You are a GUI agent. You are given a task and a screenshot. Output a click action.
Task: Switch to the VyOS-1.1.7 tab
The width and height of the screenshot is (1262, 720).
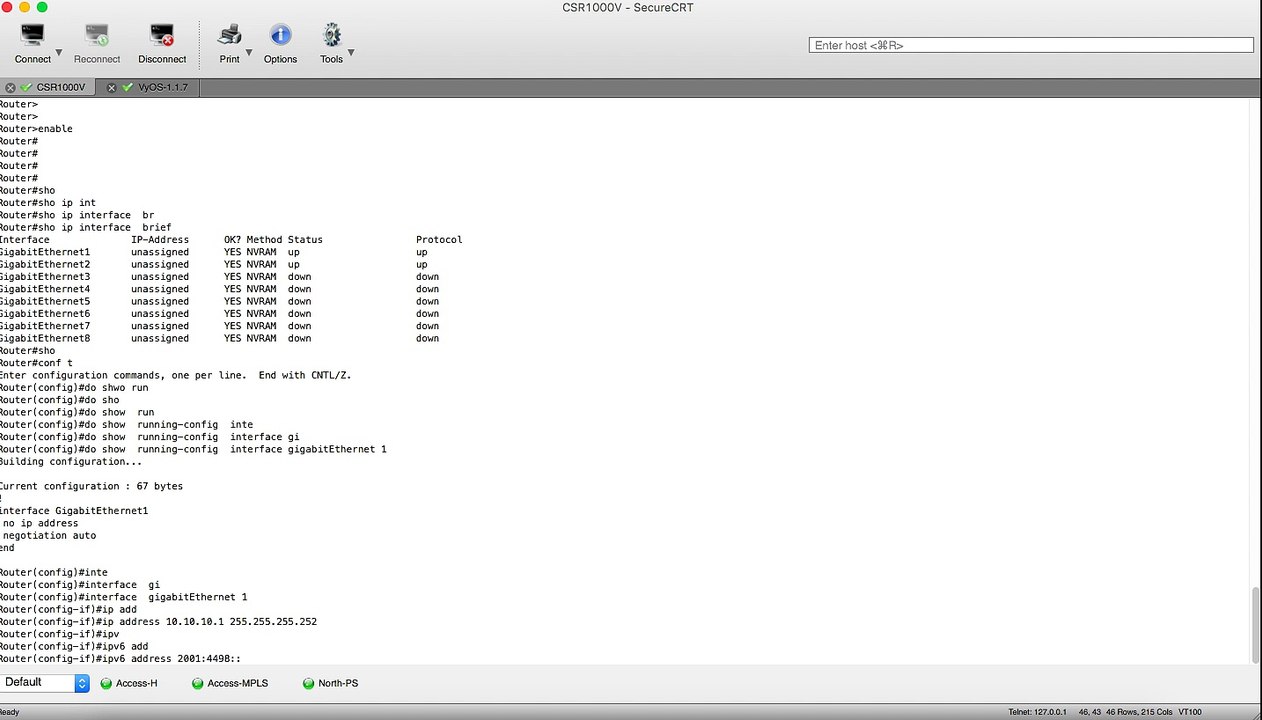[161, 88]
